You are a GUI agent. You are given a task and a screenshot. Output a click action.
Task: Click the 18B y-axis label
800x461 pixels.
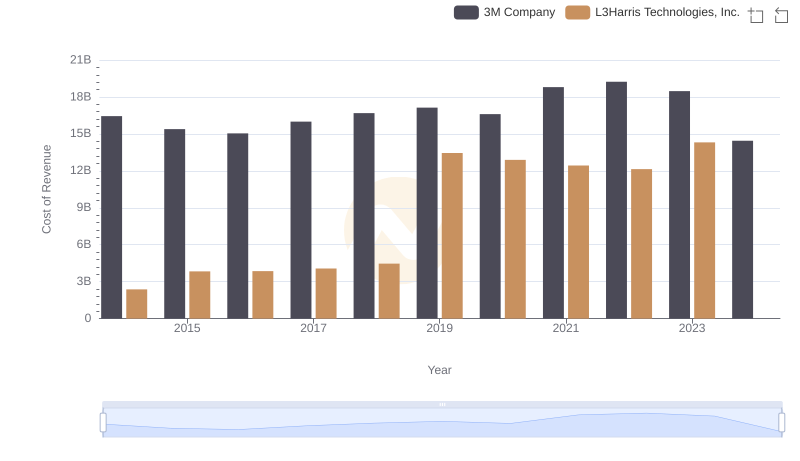pyautogui.click(x=81, y=97)
